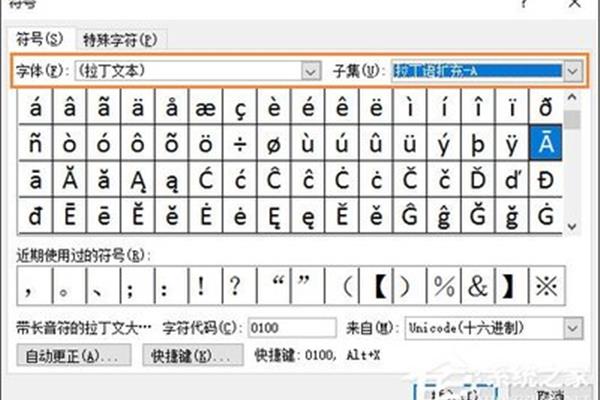Select the ç symbol in the grid
The image size is (600, 400).
pyautogui.click(x=240, y=108)
